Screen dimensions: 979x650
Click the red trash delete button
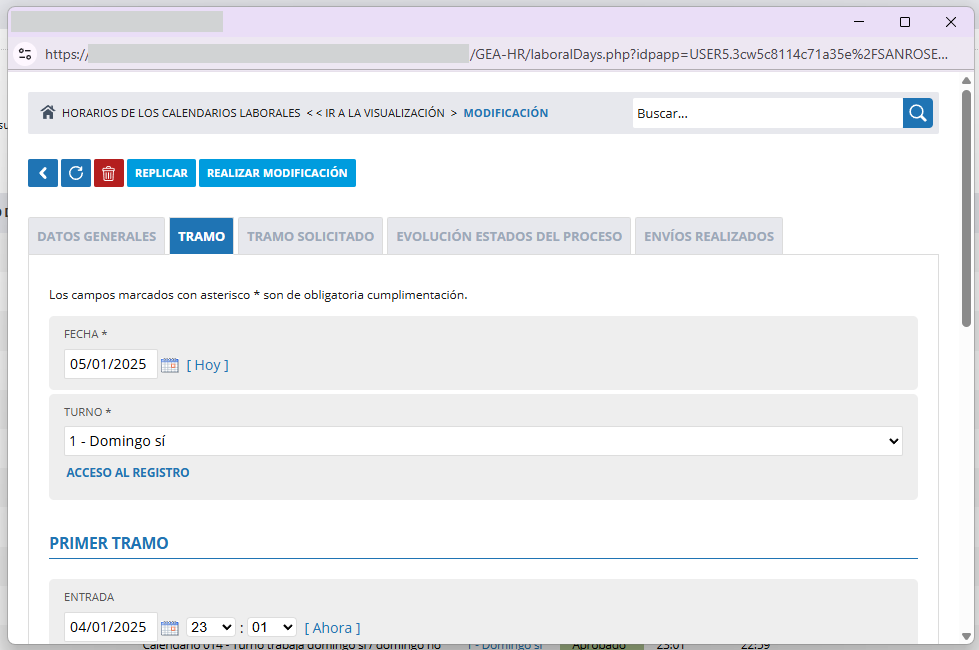109,173
